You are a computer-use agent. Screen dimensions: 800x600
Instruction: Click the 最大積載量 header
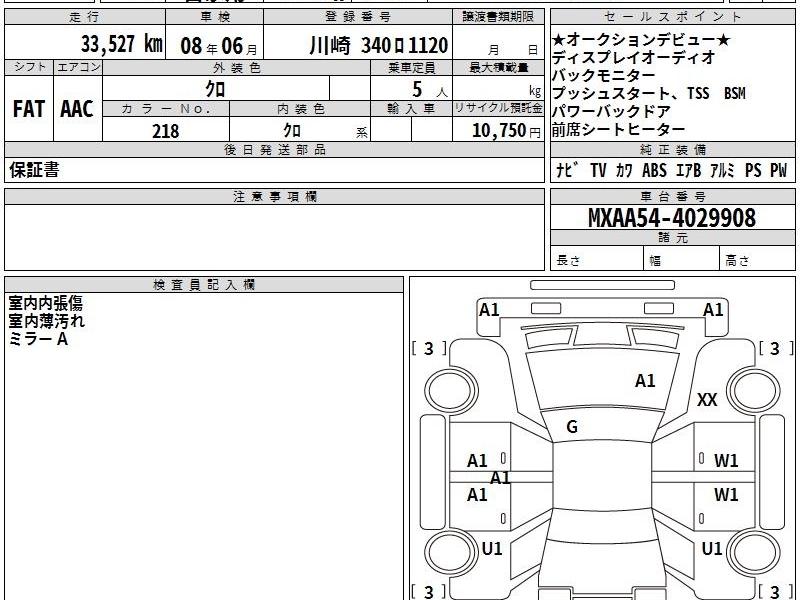(x=498, y=67)
